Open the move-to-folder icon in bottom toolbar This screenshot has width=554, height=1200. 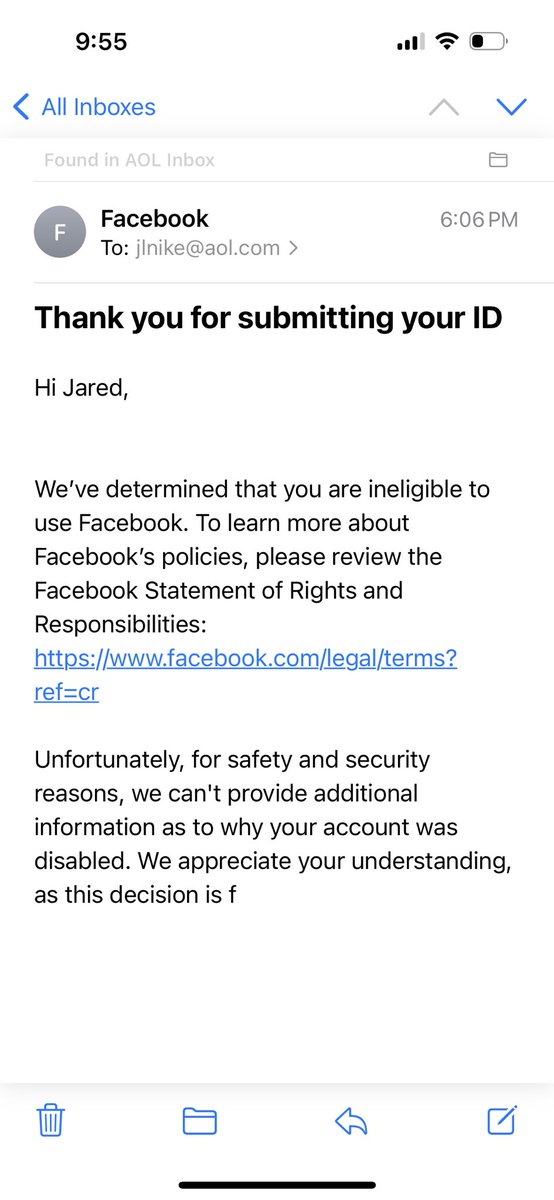[200, 1121]
